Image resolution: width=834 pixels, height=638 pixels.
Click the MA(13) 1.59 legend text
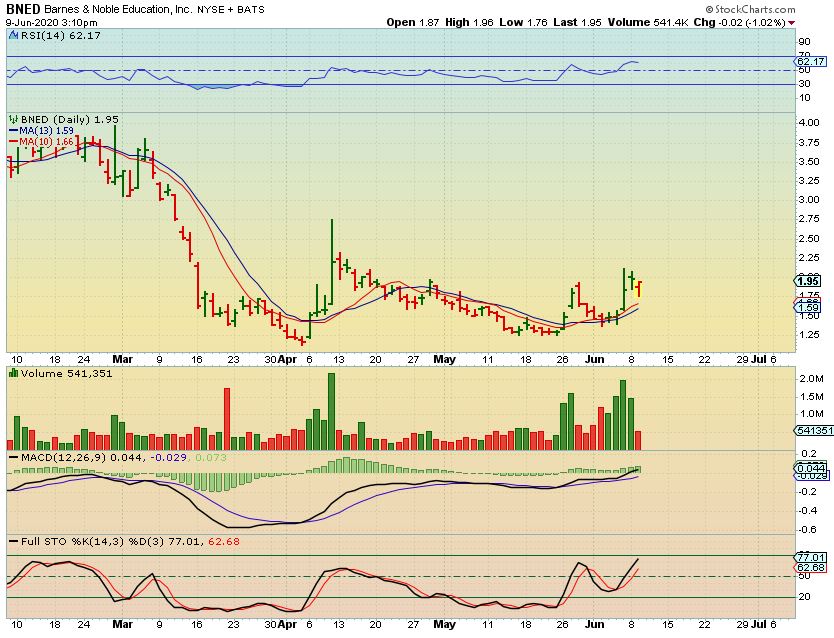tap(46, 131)
